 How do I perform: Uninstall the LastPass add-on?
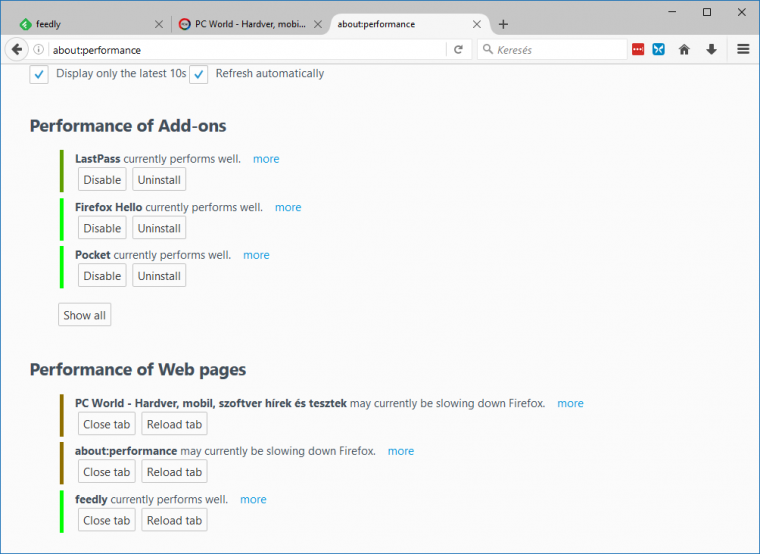click(159, 180)
